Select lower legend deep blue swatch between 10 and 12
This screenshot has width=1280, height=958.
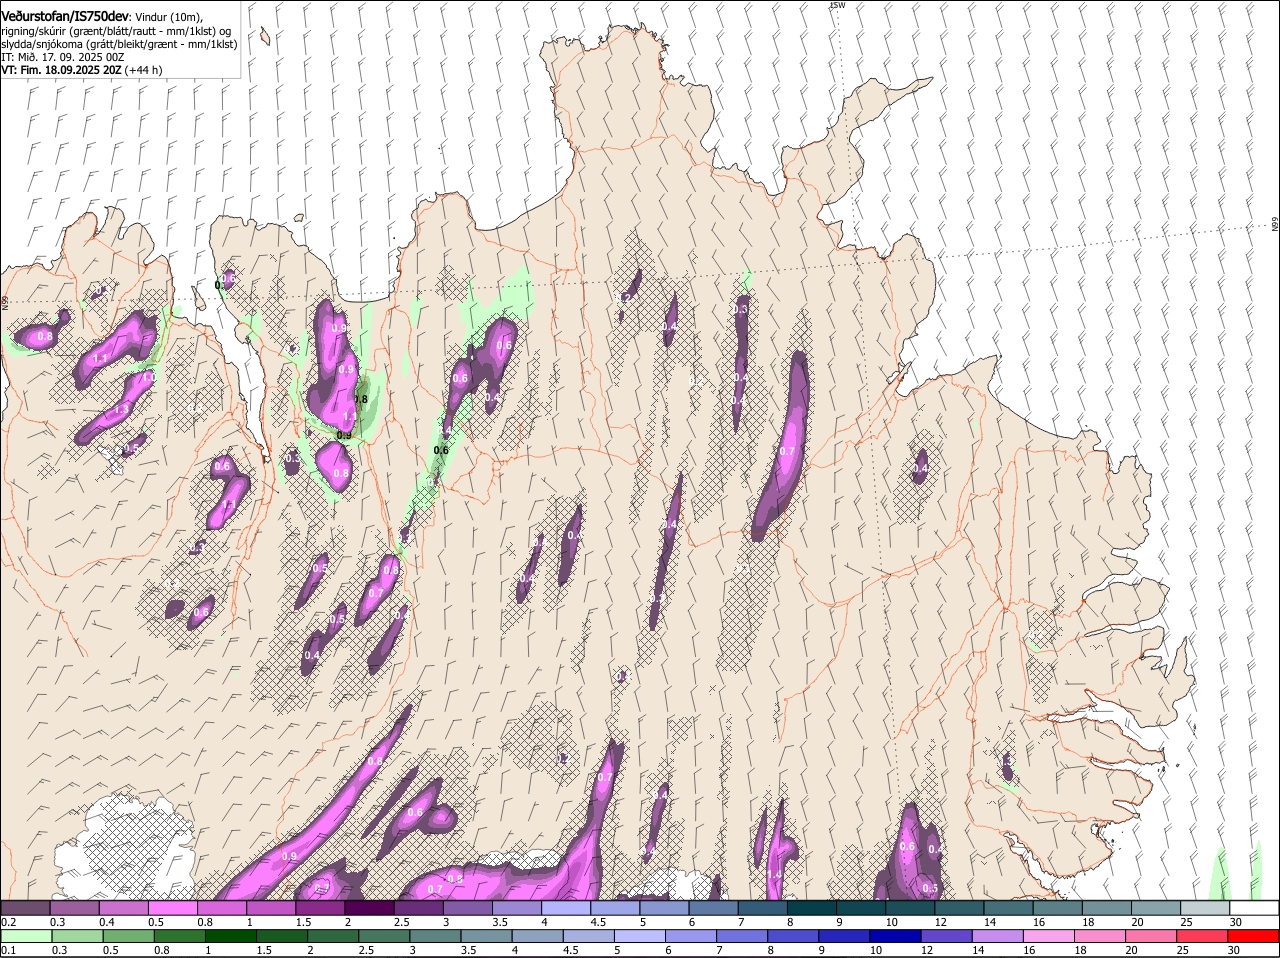pos(895,936)
